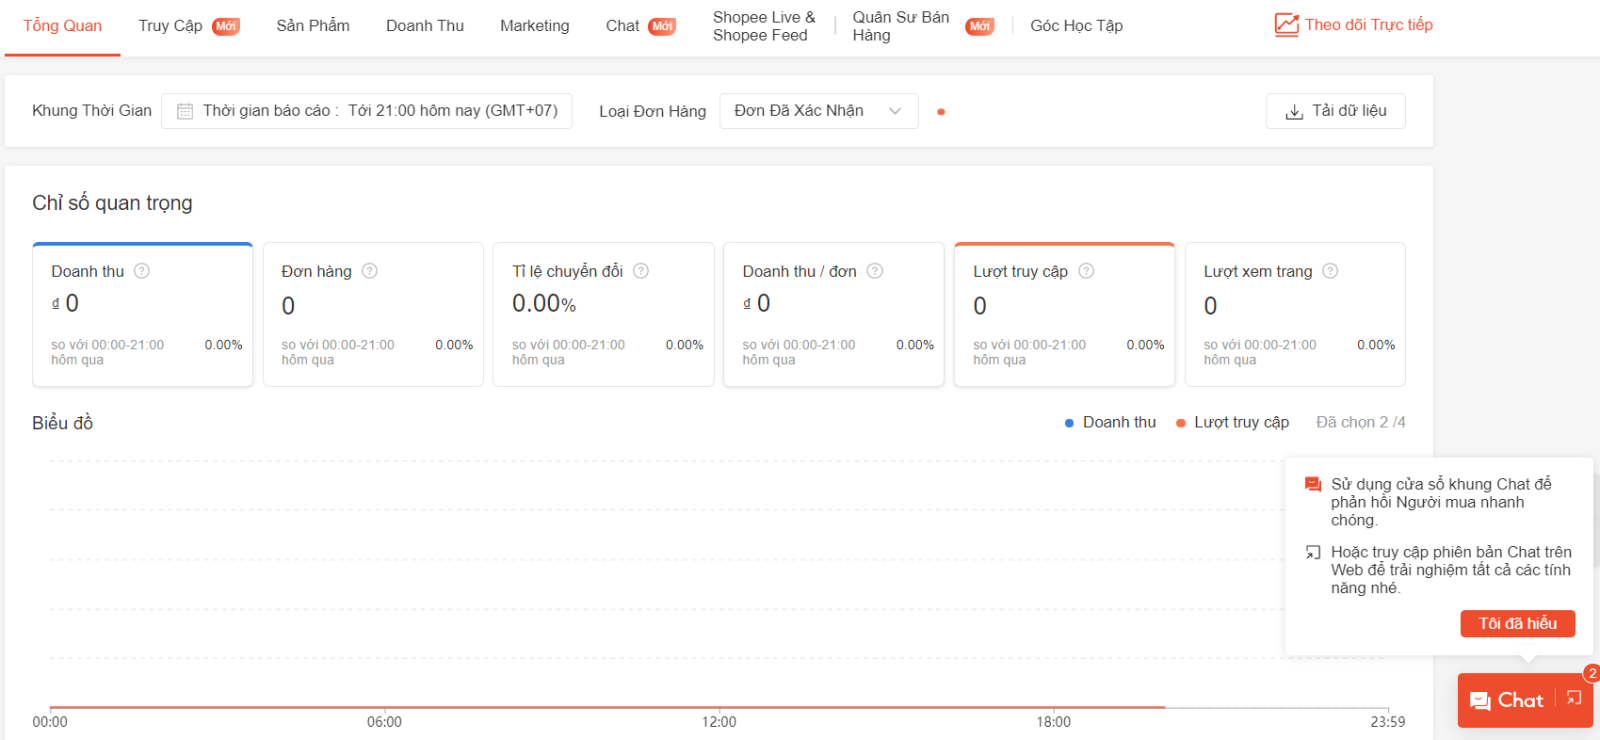
Task: Switch to the Sản Phẩm tab
Action: [313, 26]
